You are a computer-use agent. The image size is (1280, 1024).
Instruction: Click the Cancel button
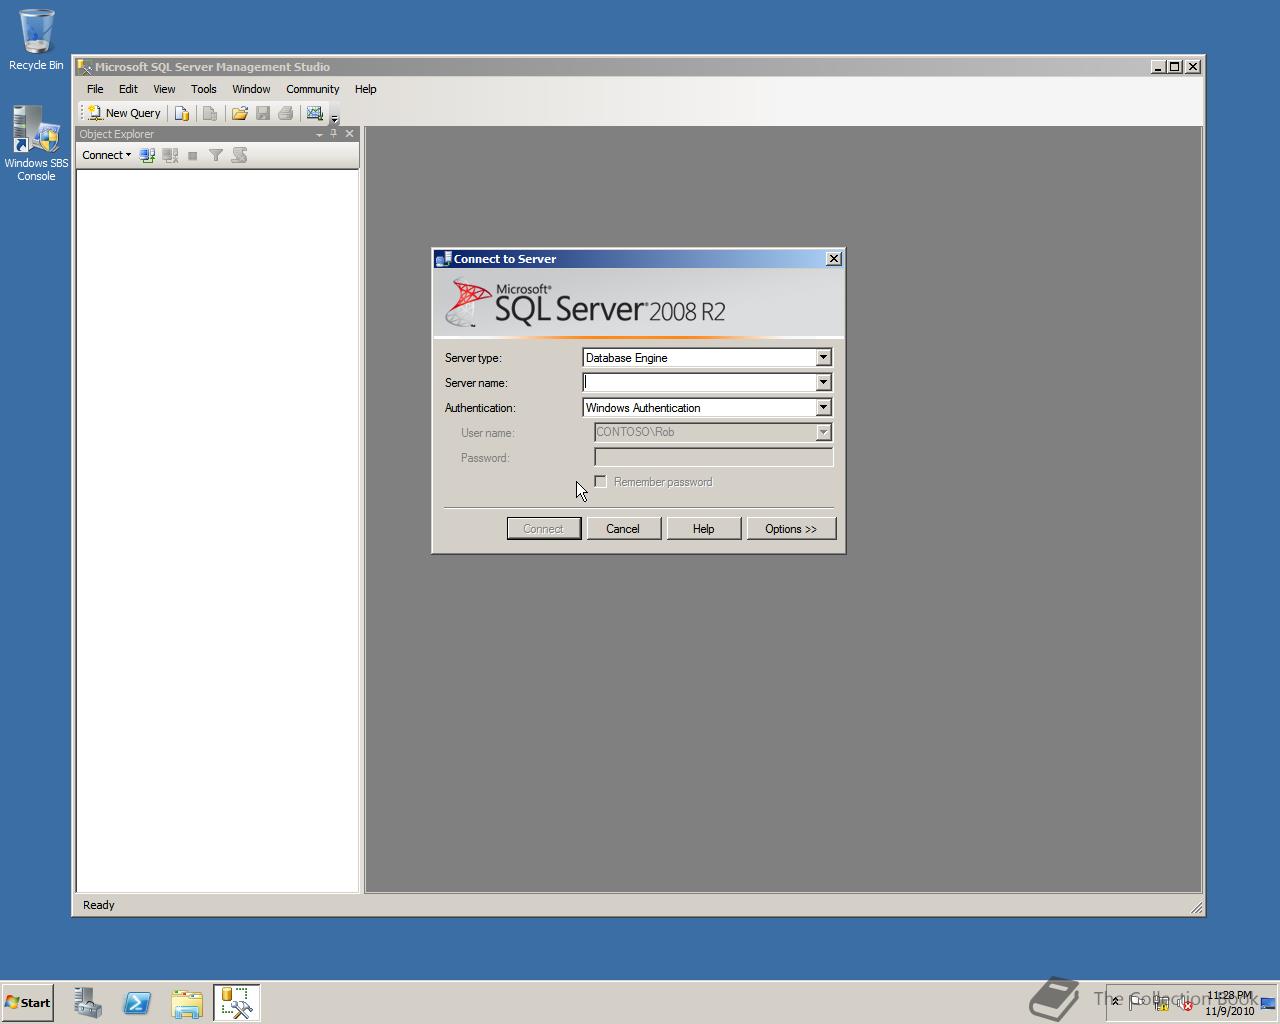623,529
